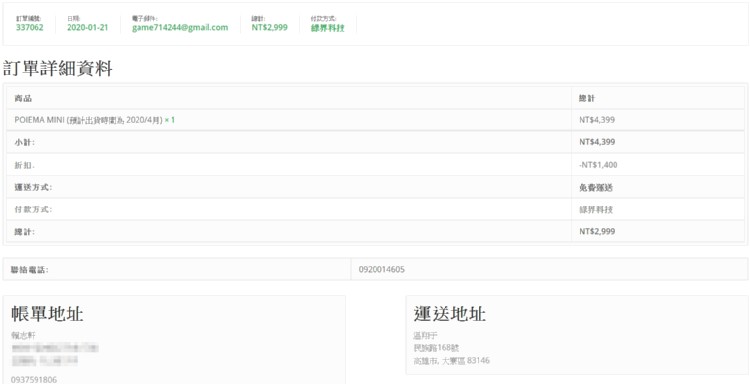Click the 運送地址 heading
Image resolution: width=750 pixels, height=384 pixels.
450,314
